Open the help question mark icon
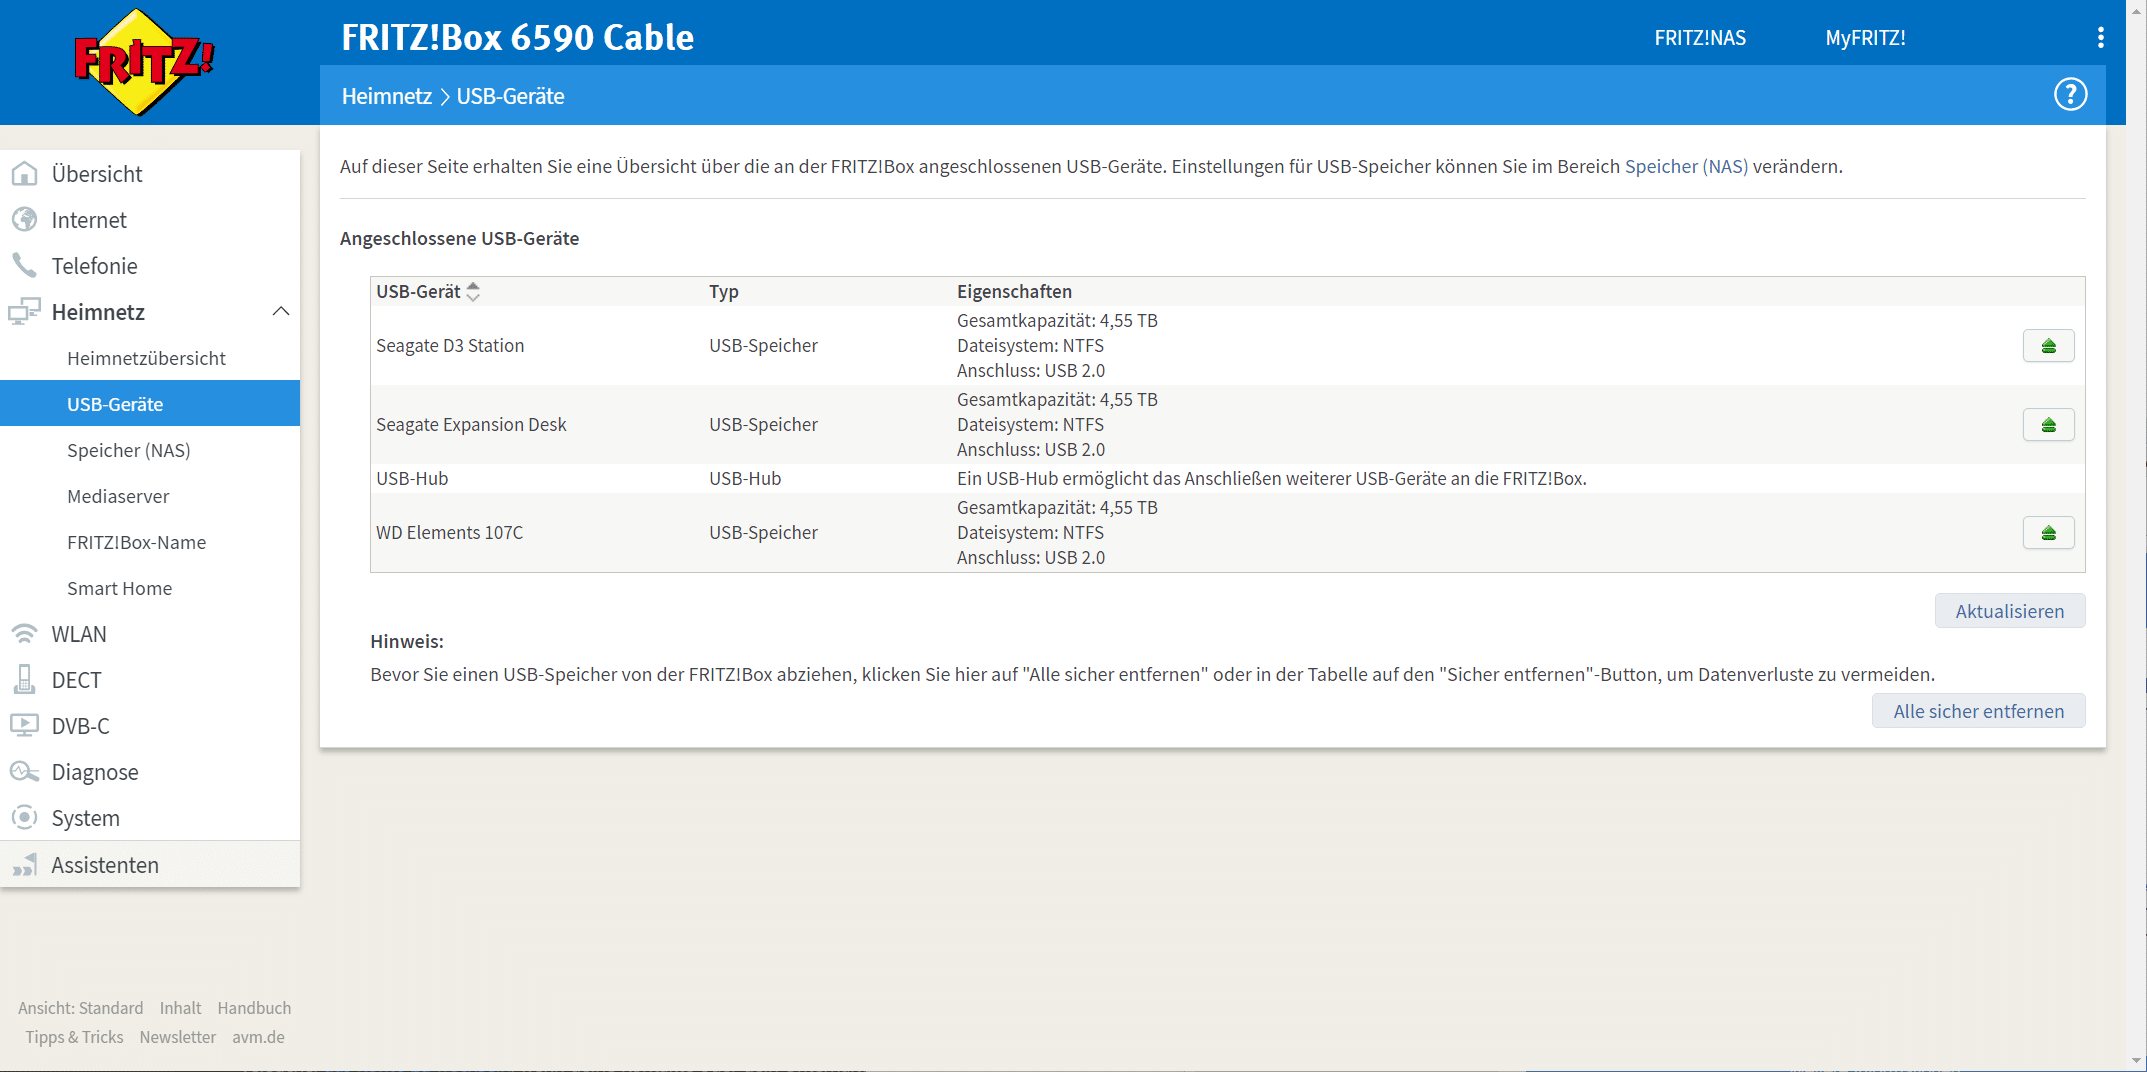The width and height of the screenshot is (2147, 1072). point(2070,95)
